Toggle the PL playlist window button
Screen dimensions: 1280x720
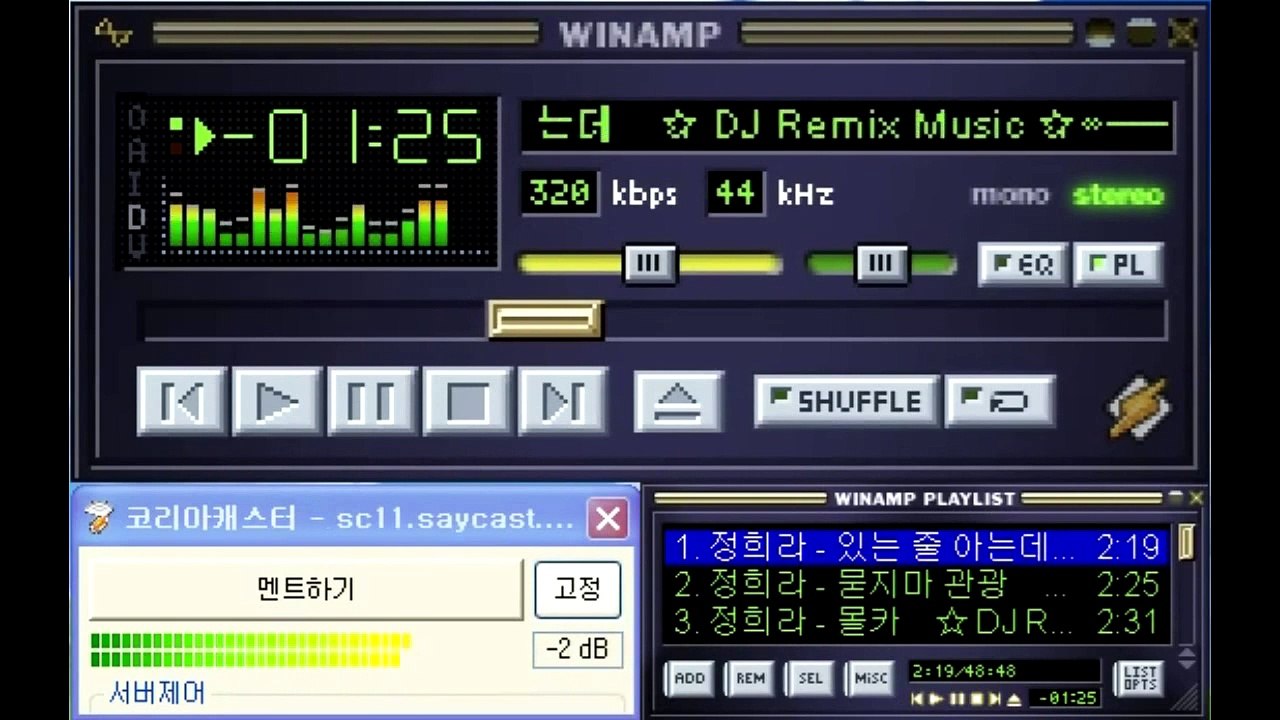(1118, 265)
